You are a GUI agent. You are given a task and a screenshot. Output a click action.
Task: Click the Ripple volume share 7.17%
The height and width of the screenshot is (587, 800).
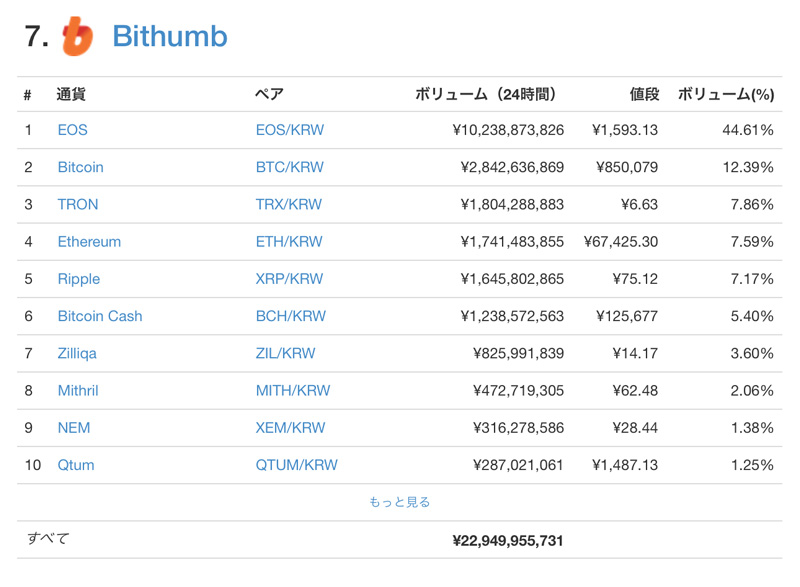[x=752, y=279]
